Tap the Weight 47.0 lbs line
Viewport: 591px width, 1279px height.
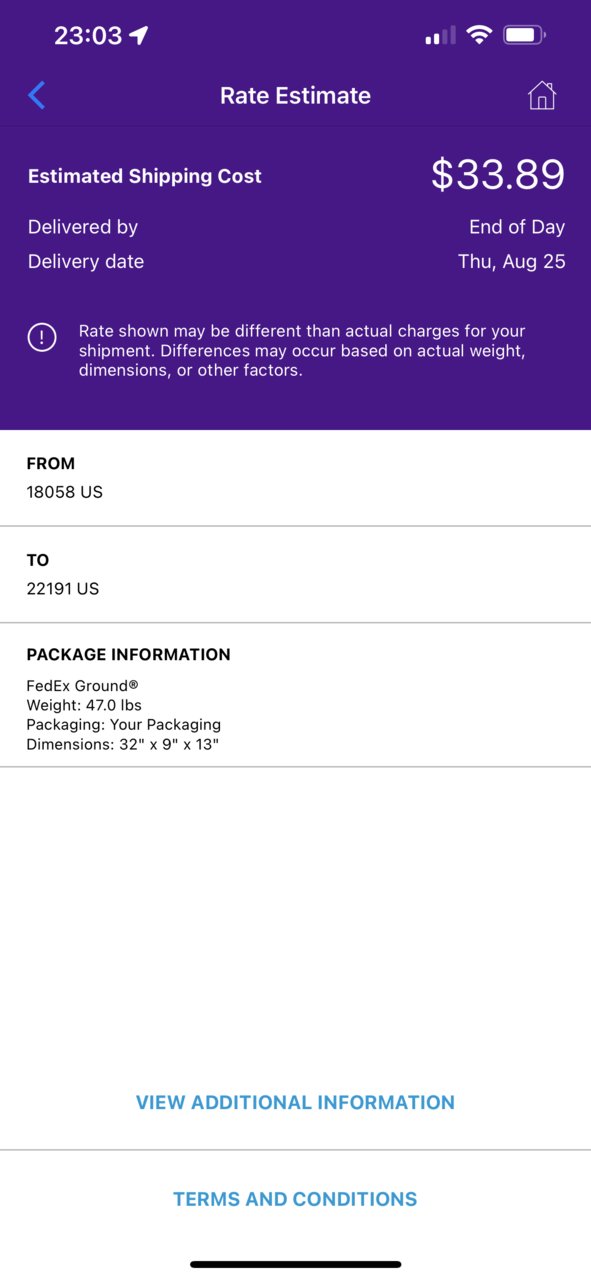coord(84,705)
